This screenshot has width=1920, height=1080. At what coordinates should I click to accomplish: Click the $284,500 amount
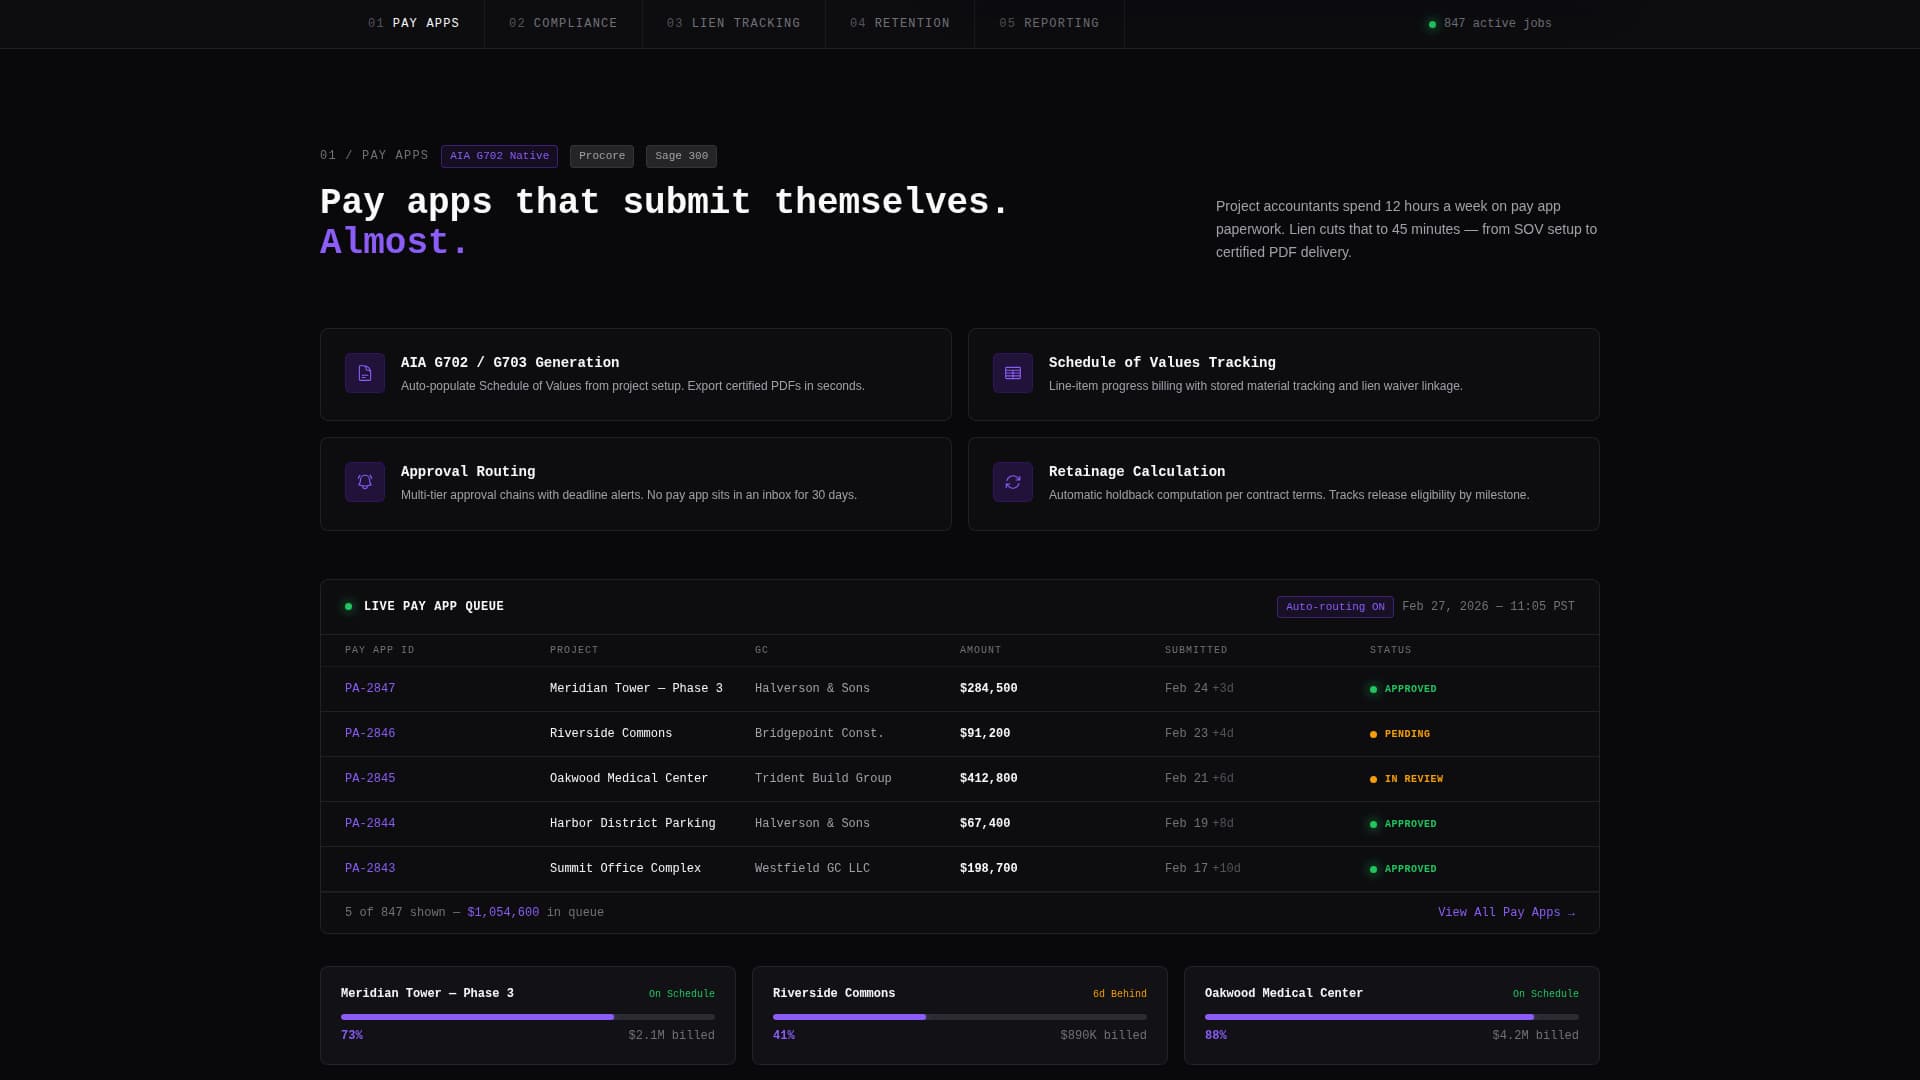point(989,689)
